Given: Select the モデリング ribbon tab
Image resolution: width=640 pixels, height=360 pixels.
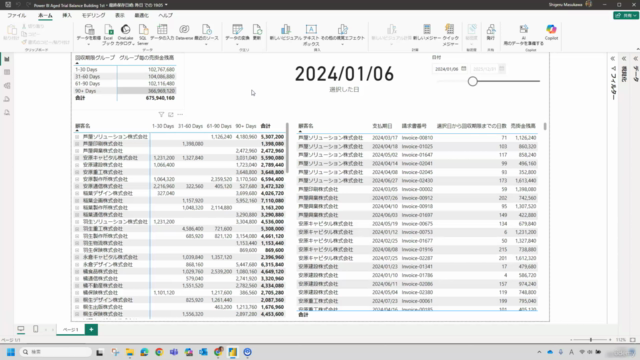Looking at the screenshot, I should pos(93,16).
